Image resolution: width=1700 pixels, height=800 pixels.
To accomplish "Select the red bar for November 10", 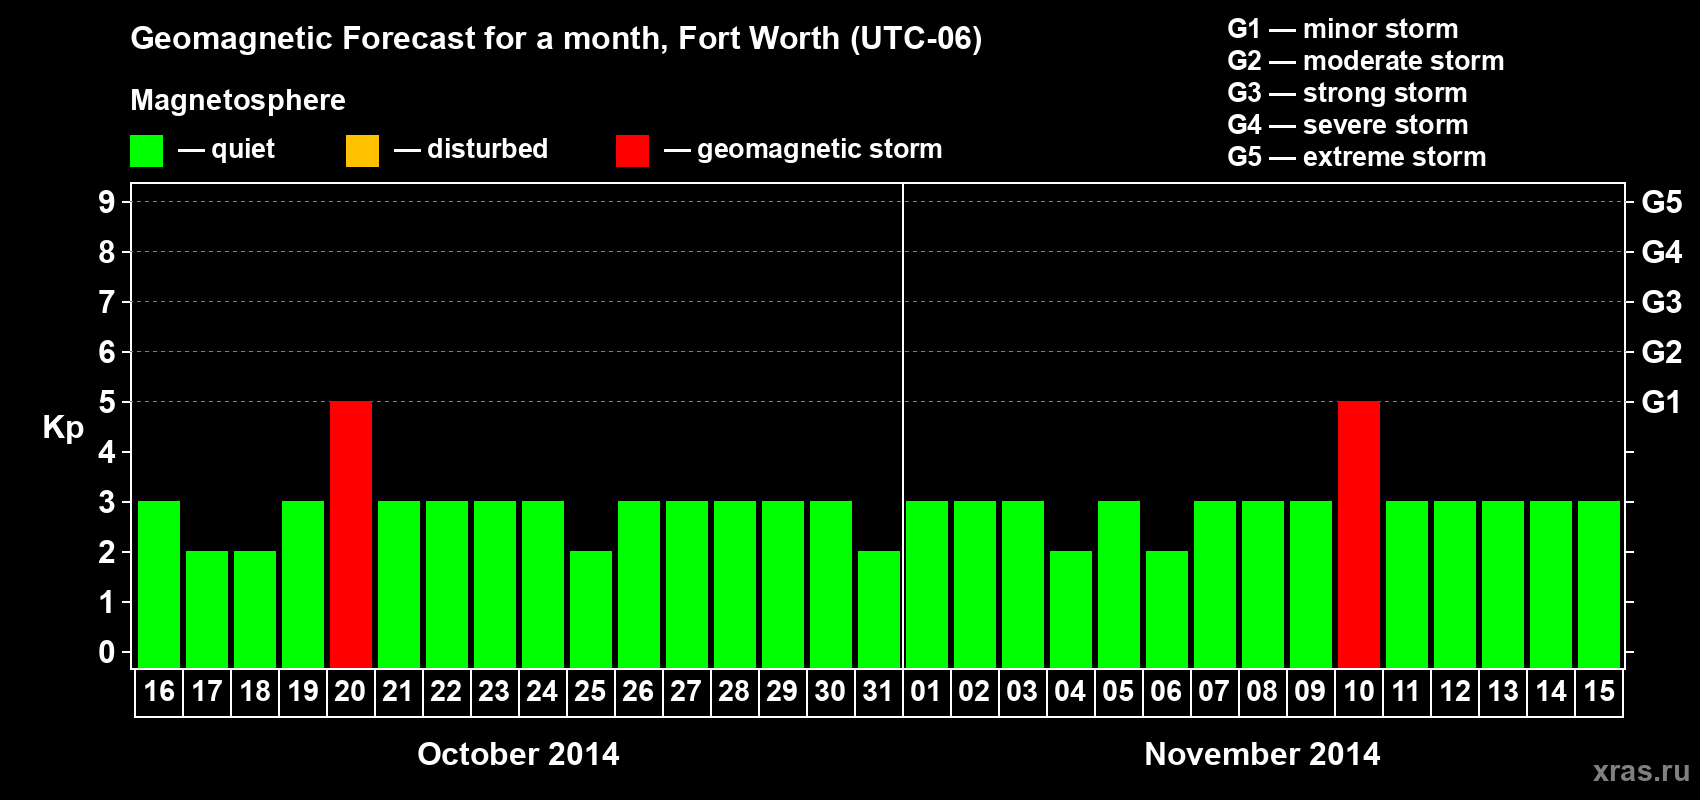I will click(1359, 534).
